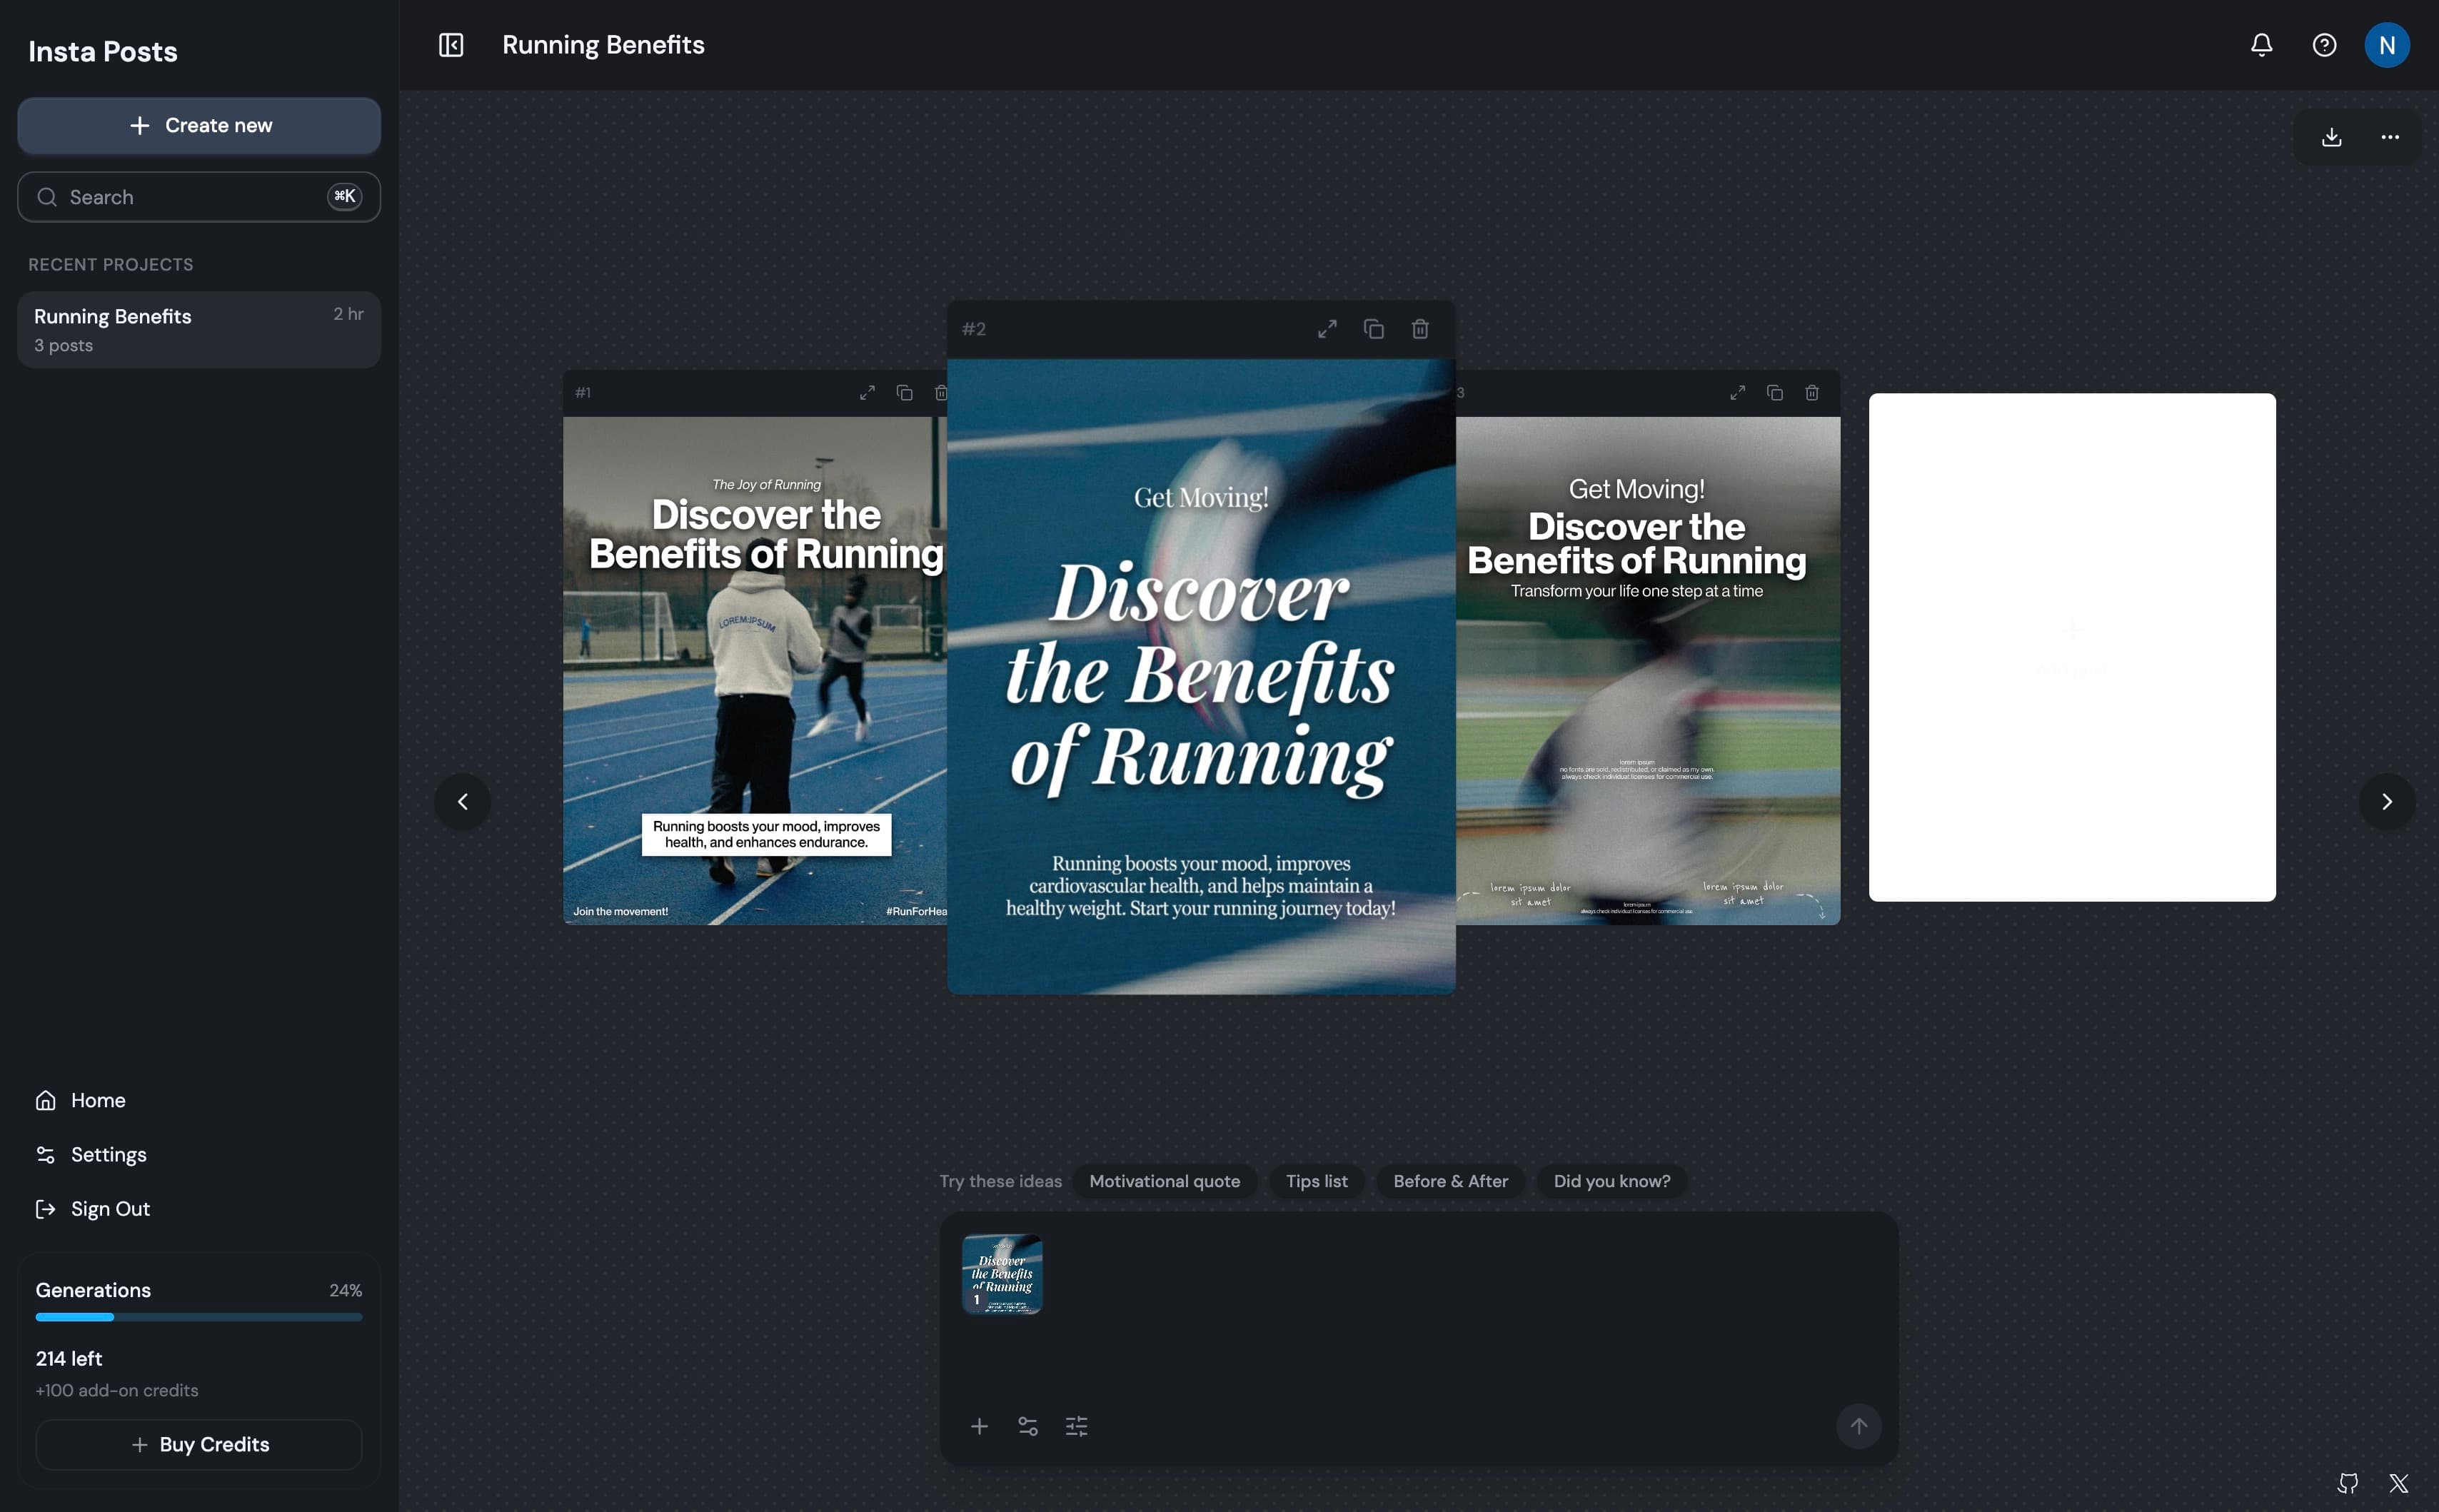Open the prompt adjustments sliders icon
The width and height of the screenshot is (2439, 1512).
pyautogui.click(x=1076, y=1426)
